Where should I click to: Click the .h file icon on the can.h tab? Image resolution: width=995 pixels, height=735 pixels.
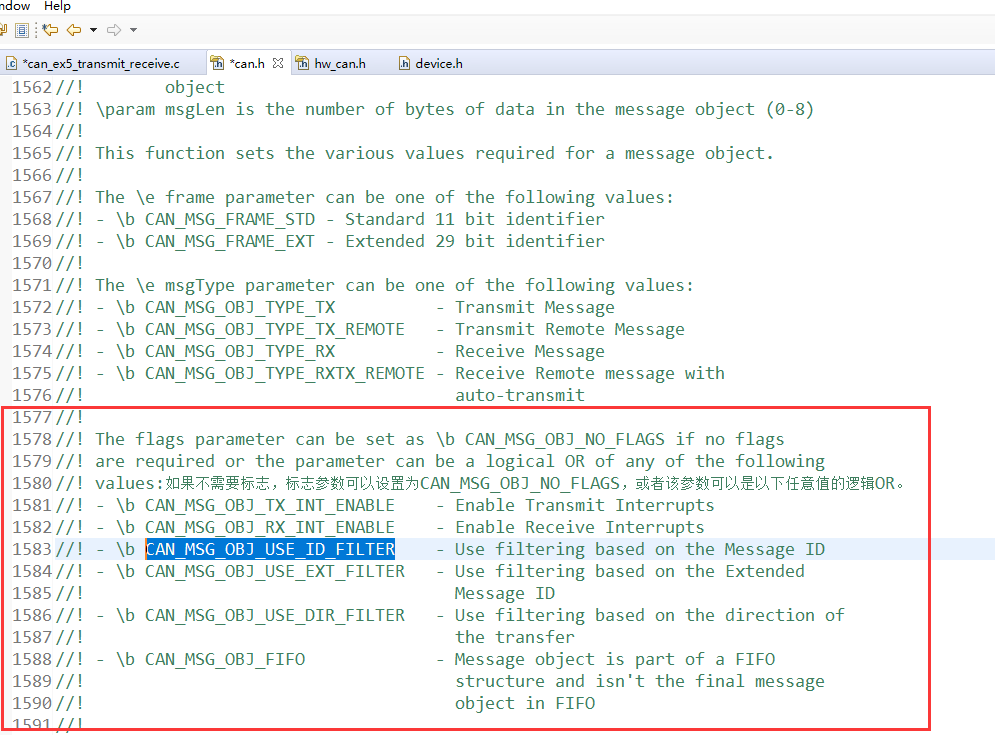(217, 62)
